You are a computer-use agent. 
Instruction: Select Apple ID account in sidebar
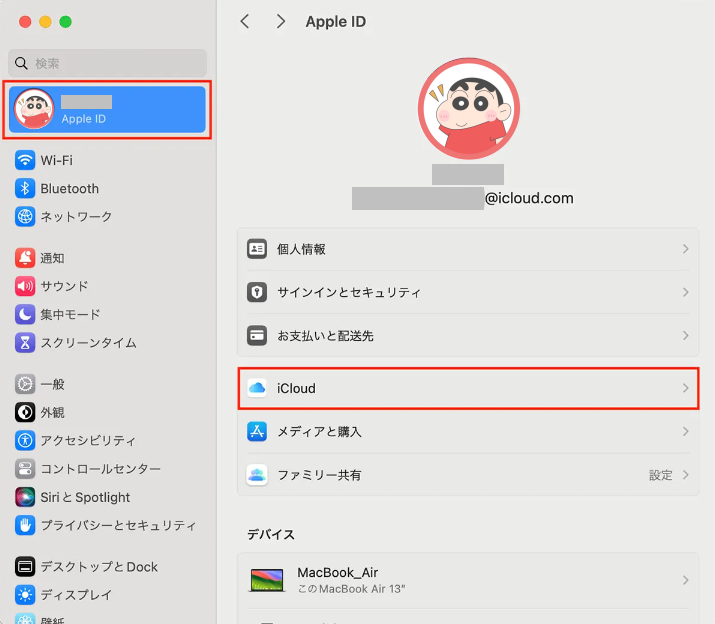tap(107, 109)
